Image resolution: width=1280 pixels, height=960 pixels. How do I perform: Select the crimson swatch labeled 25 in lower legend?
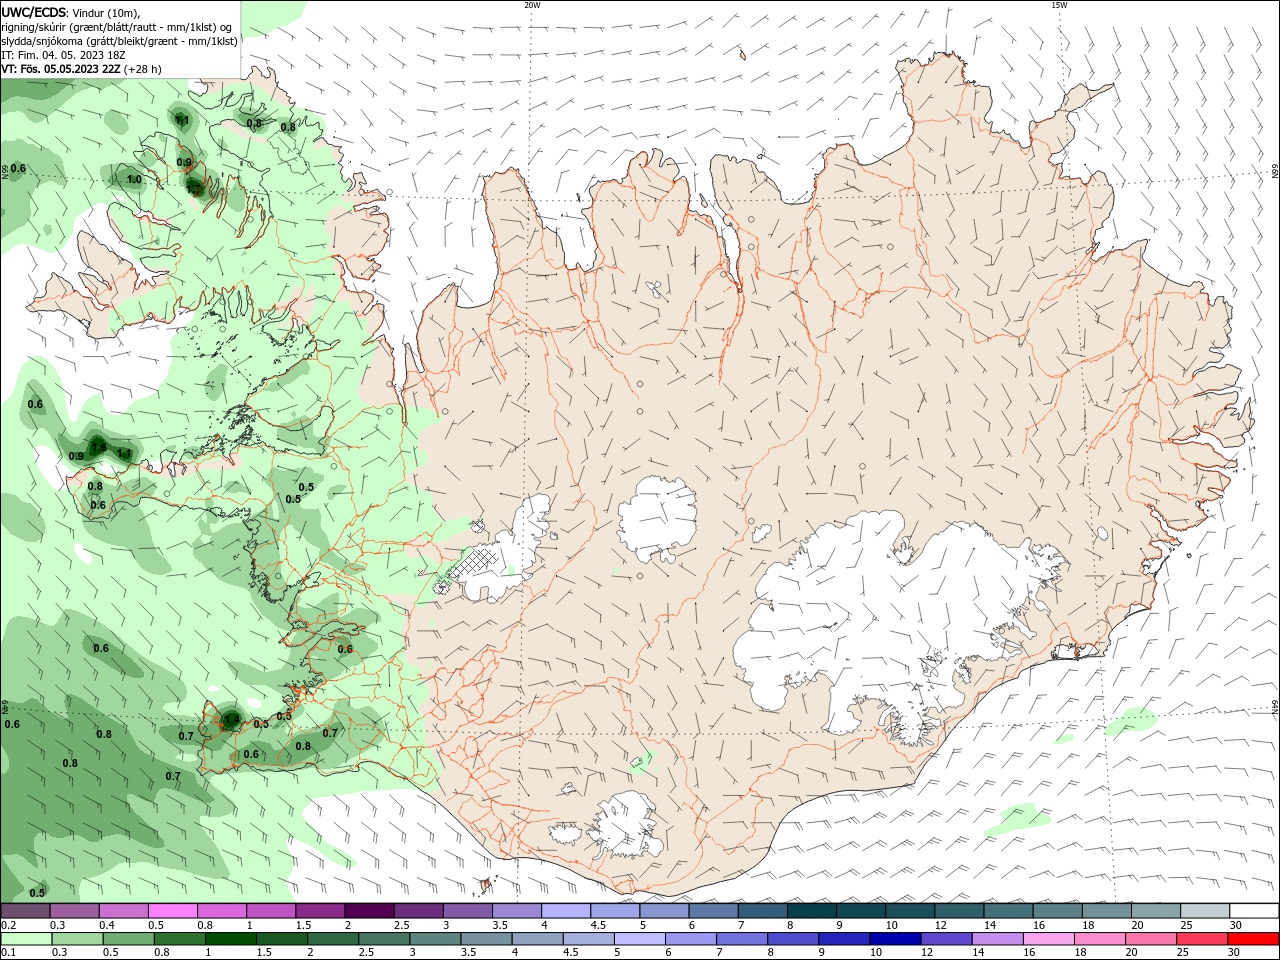point(1201,939)
